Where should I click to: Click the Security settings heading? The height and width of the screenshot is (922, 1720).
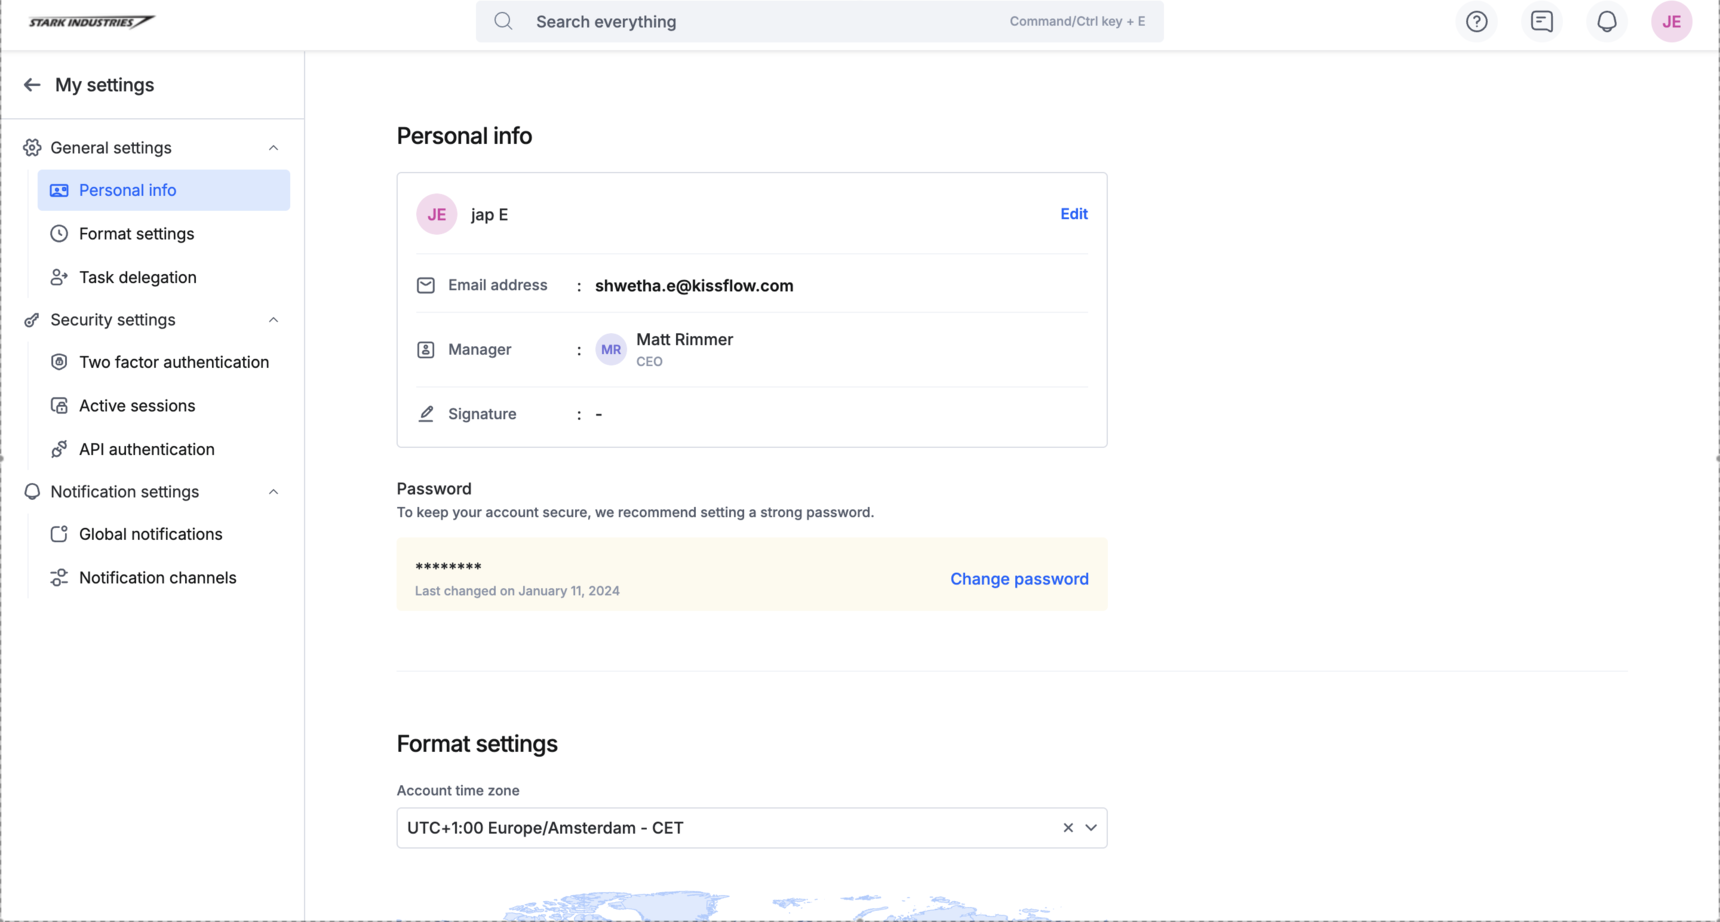[113, 320]
